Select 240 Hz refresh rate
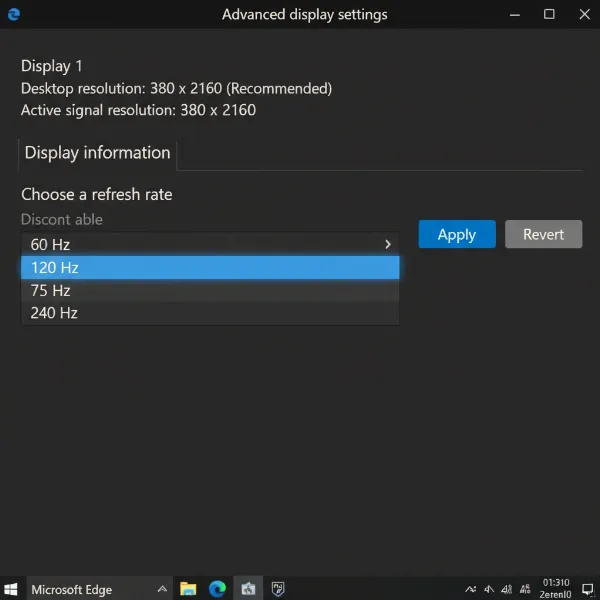The height and width of the screenshot is (600, 600). click(x=210, y=313)
